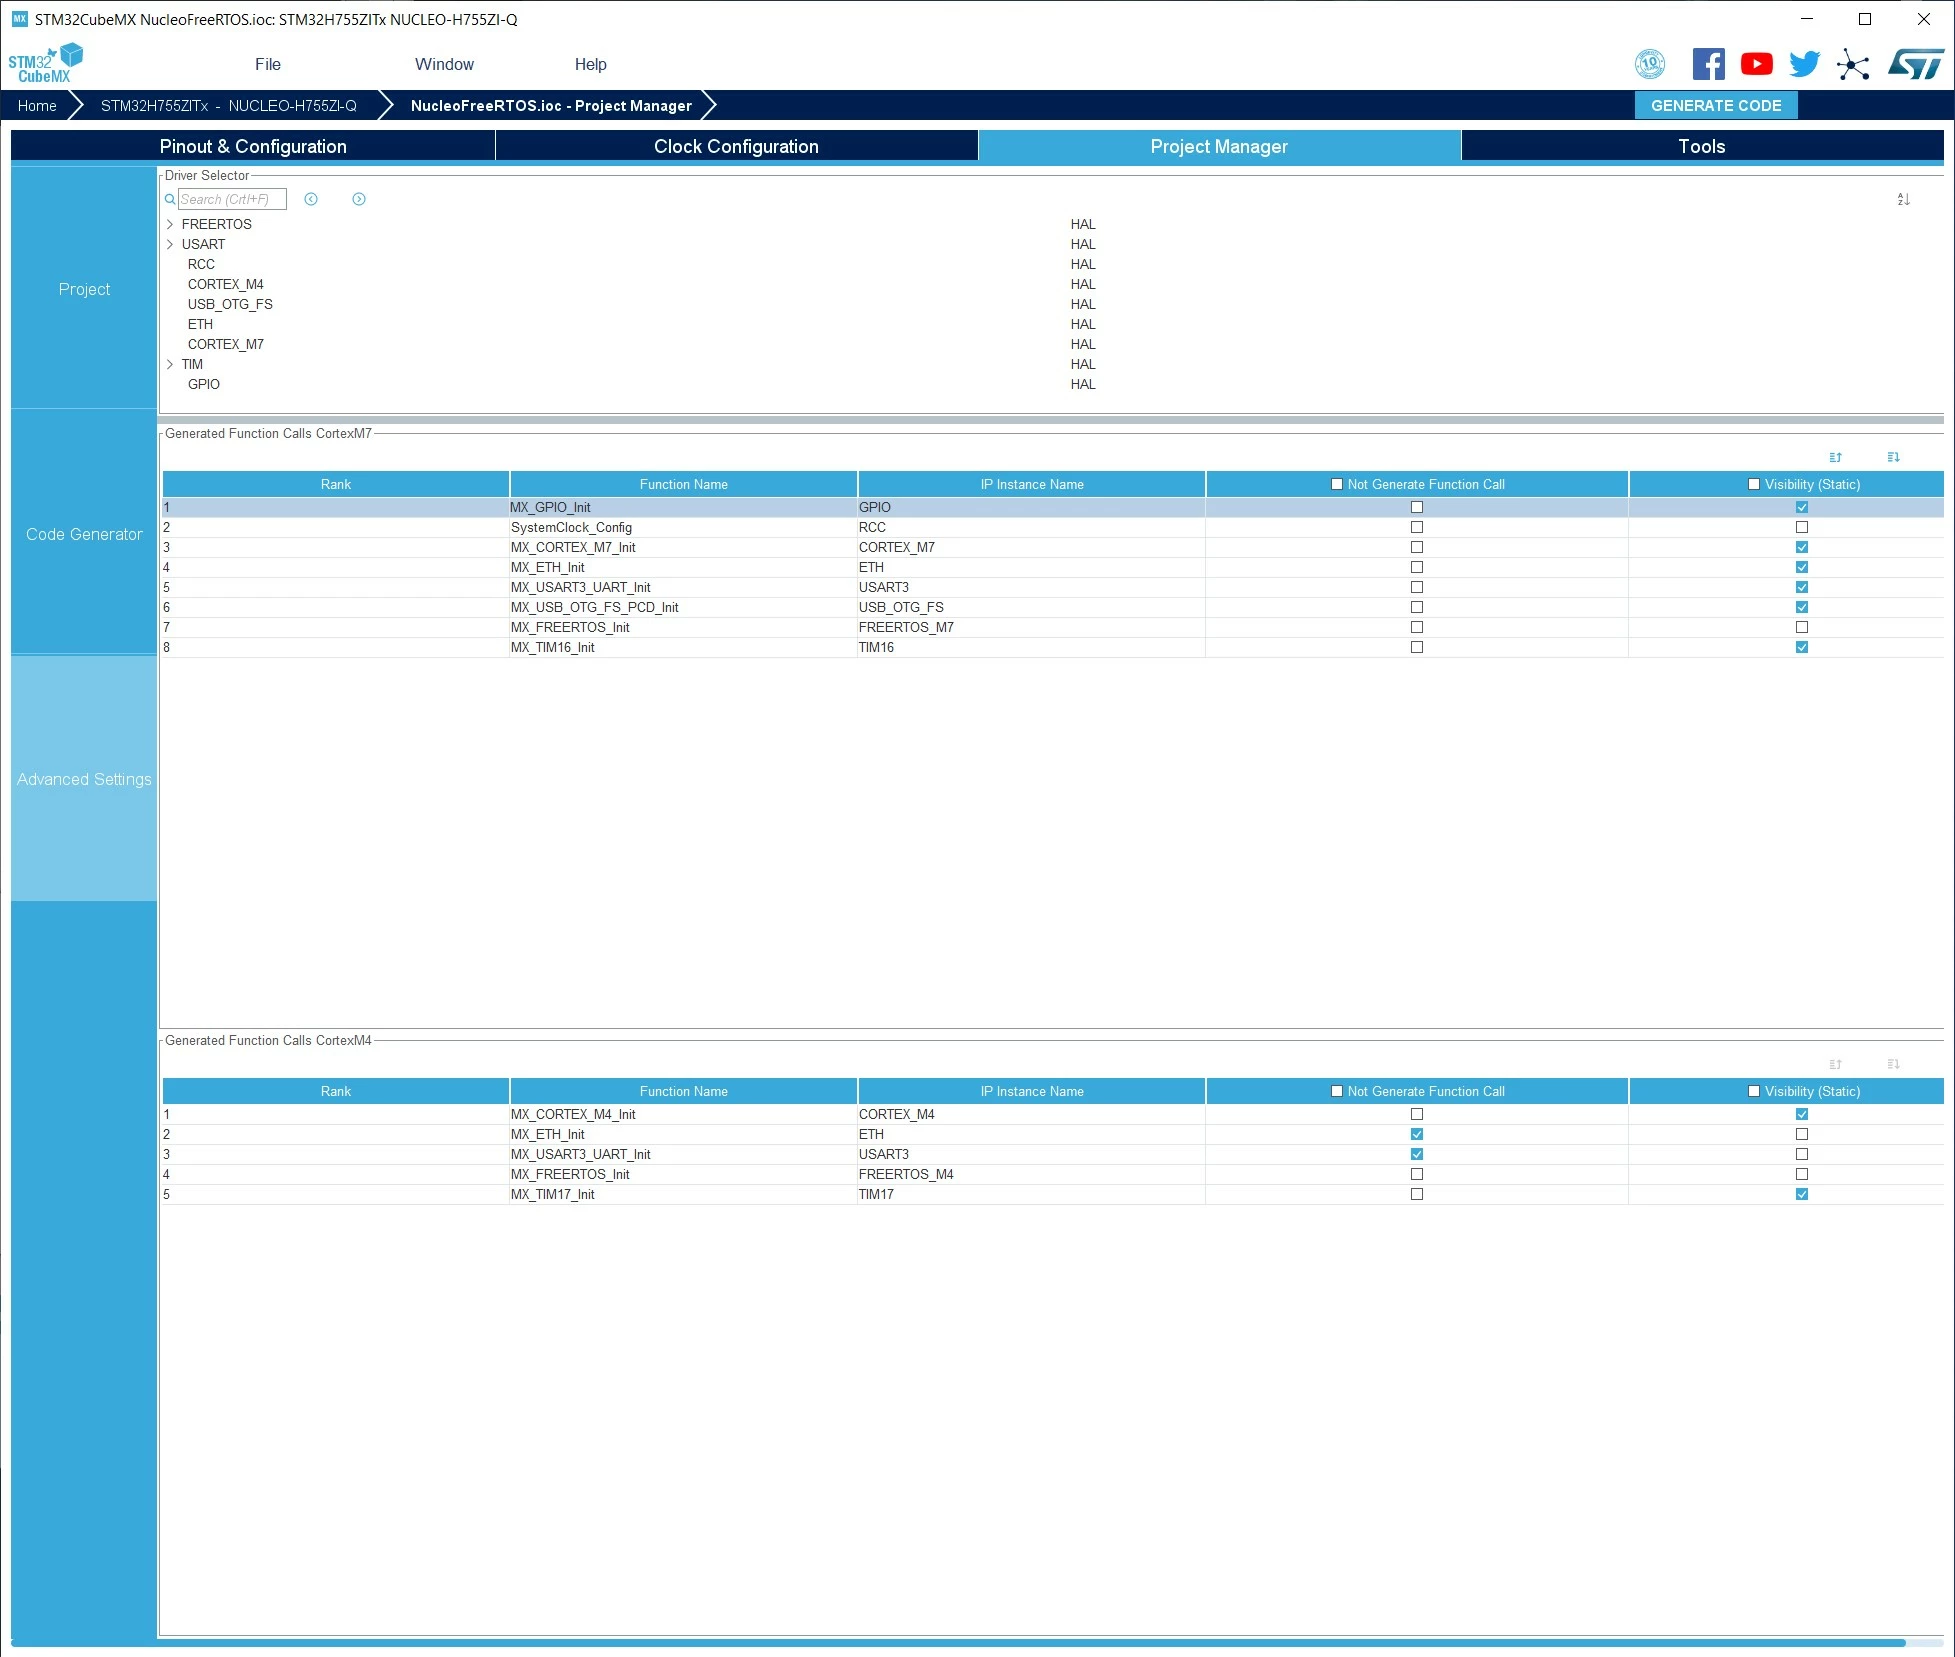Image resolution: width=1955 pixels, height=1657 pixels.
Task: Open the Help menu
Action: tap(590, 64)
